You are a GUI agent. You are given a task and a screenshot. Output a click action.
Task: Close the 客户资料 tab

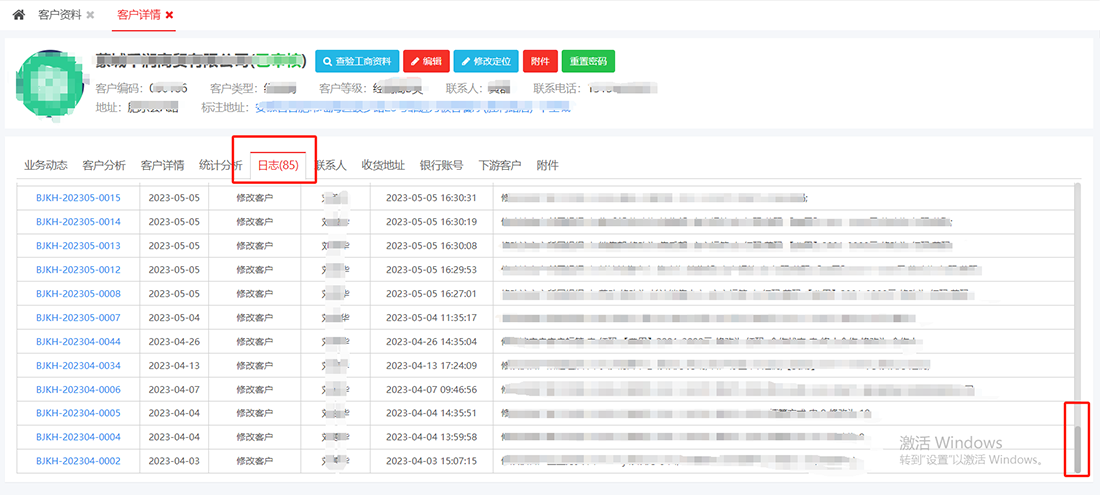91,15
